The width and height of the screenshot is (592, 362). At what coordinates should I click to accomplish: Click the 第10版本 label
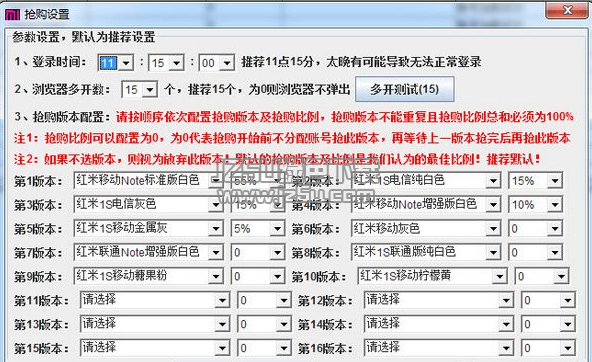pos(319,277)
